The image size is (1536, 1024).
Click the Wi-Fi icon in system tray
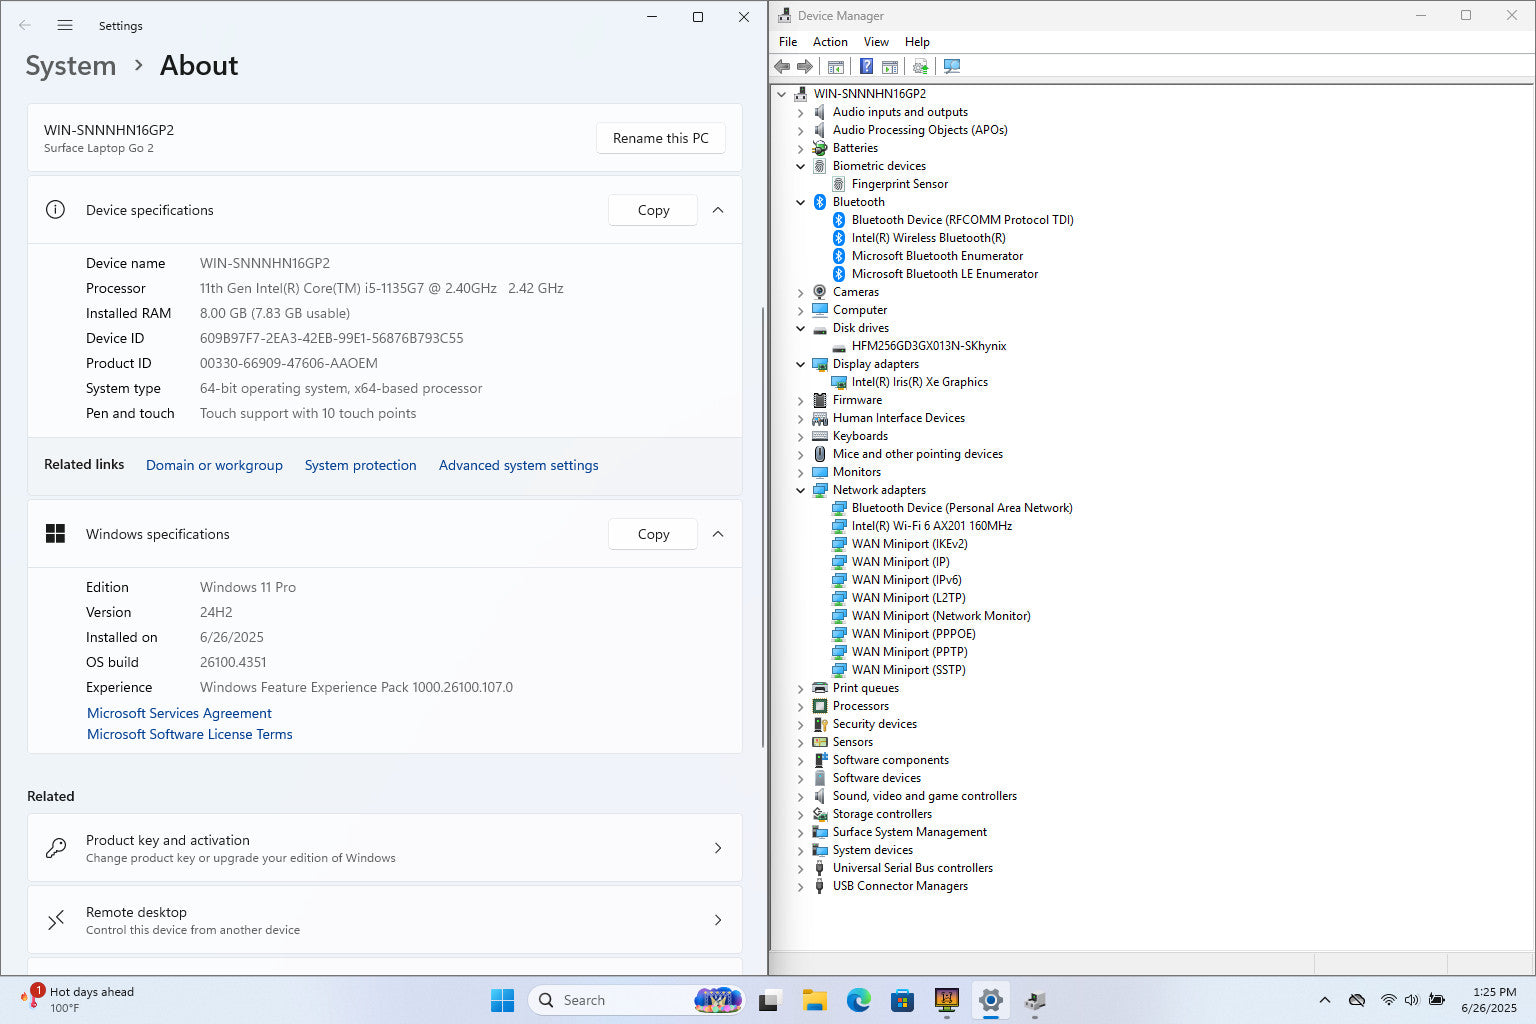[1388, 1000]
